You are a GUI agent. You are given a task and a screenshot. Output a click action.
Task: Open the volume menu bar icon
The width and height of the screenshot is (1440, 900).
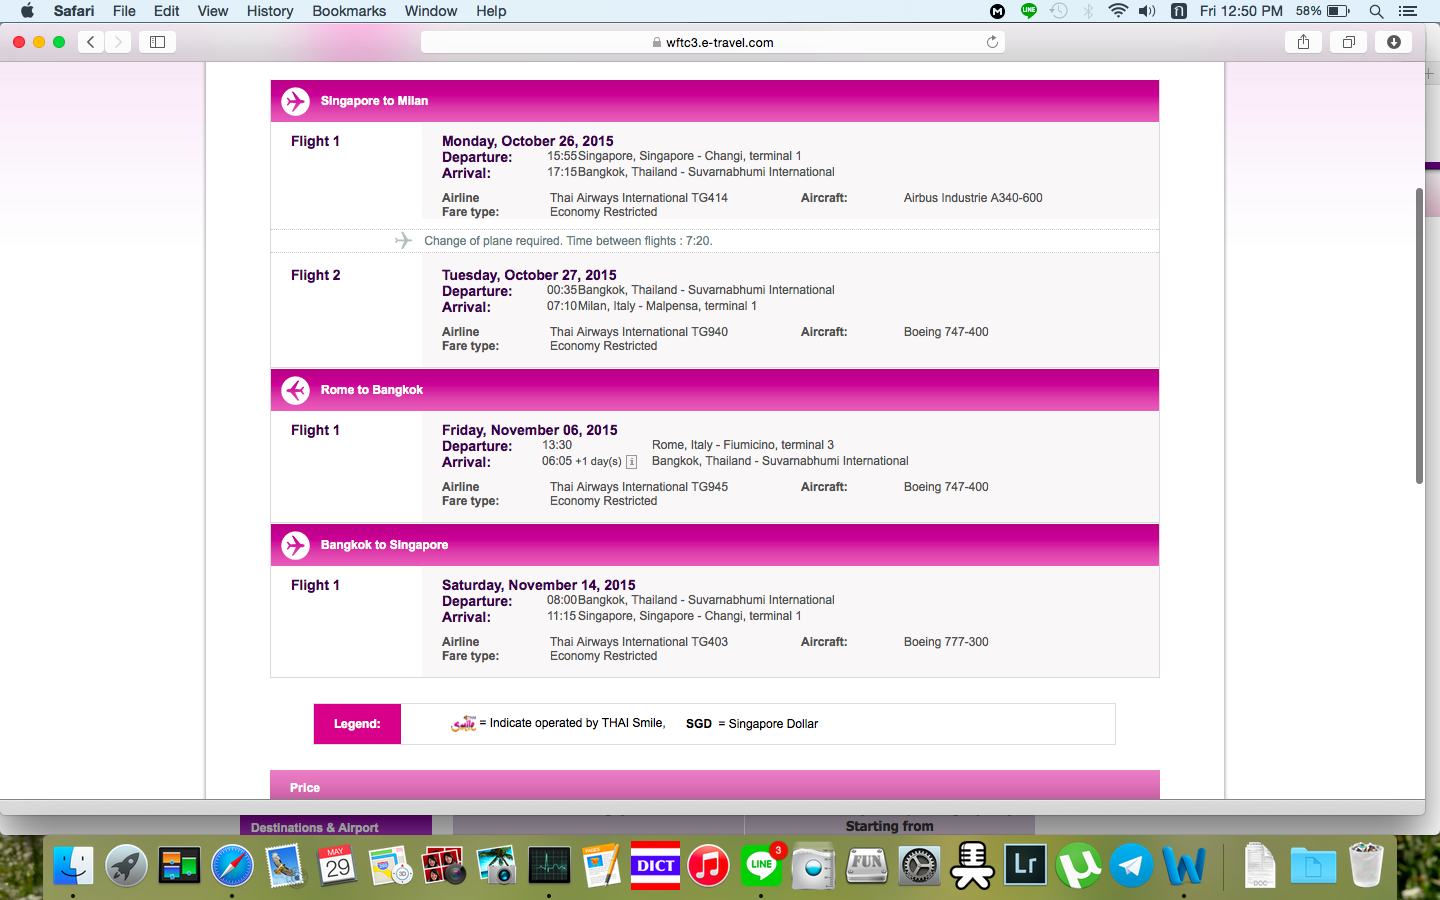(x=1147, y=11)
